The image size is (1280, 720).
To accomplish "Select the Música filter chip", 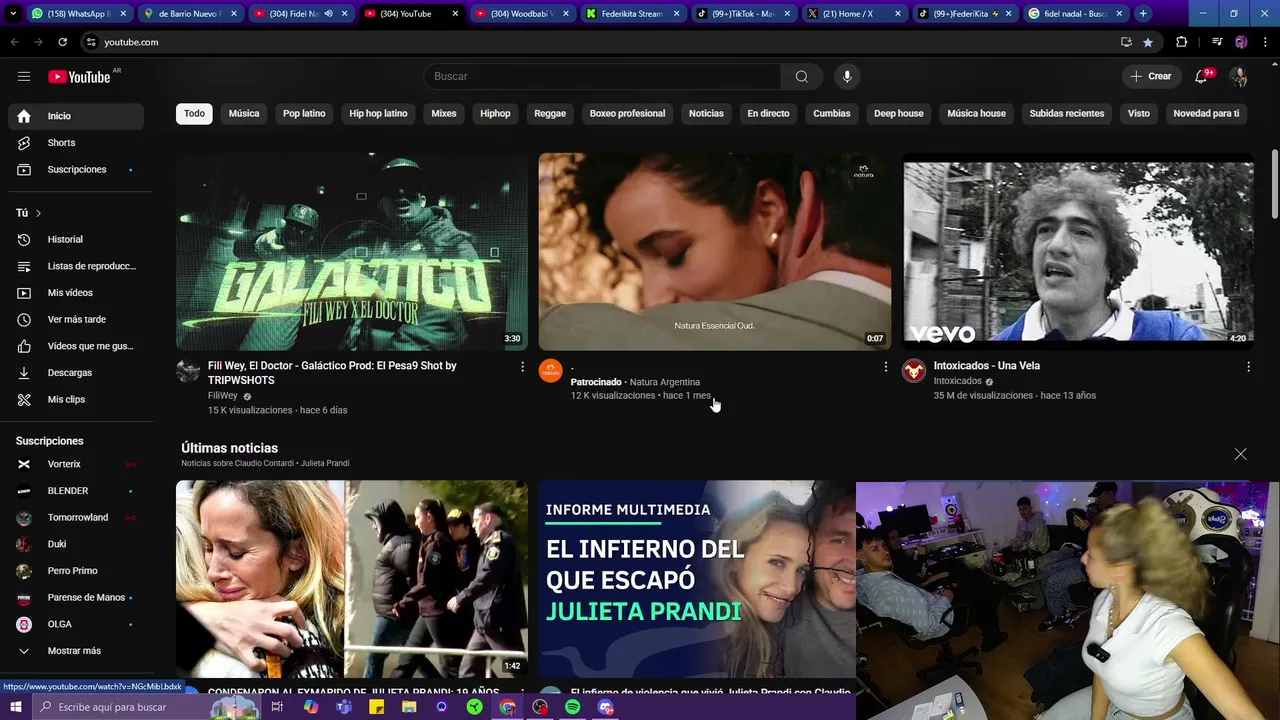I will [x=244, y=114].
